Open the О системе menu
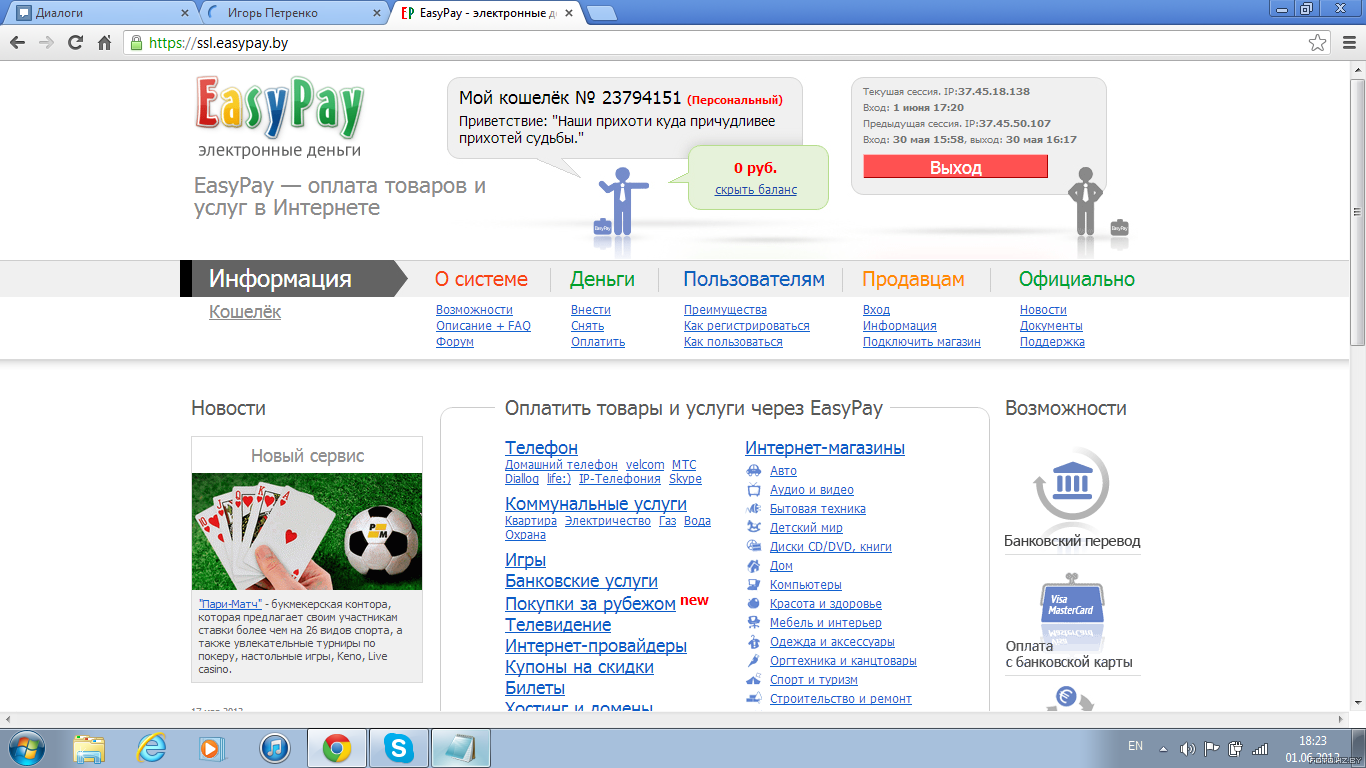 481,279
